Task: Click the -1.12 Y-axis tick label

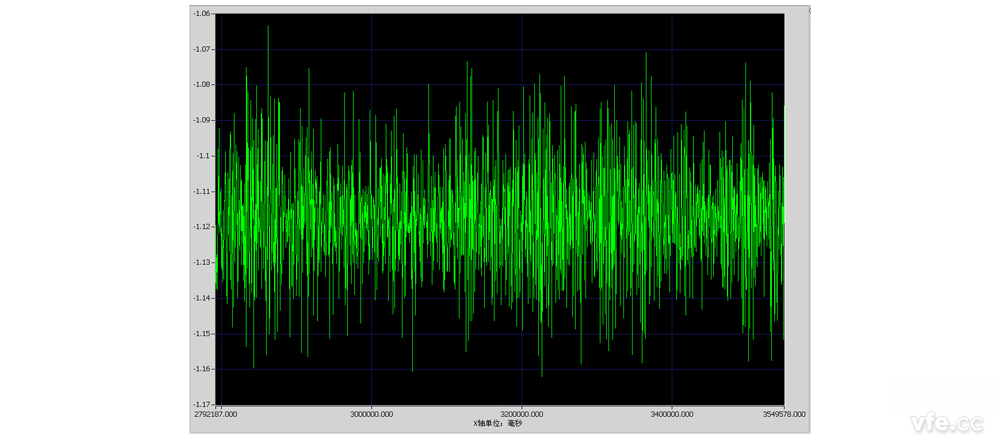Action: 203,227
